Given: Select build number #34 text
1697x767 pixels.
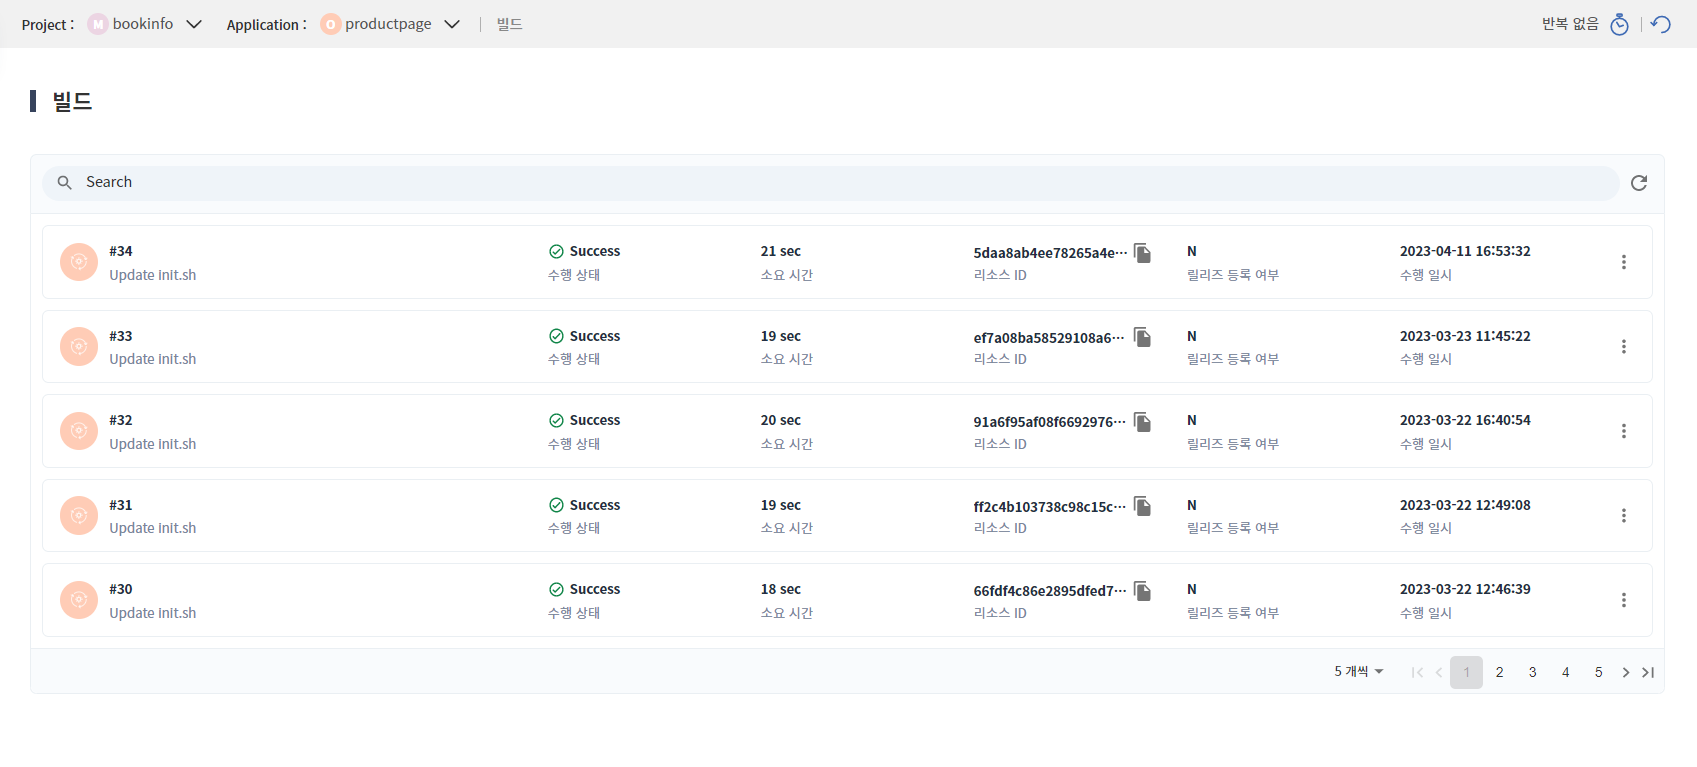Looking at the screenshot, I should click(x=121, y=251).
